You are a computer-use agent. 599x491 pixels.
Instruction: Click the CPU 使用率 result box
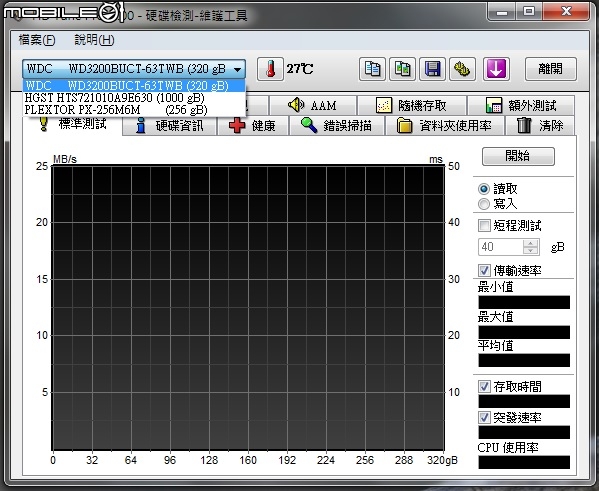tap(524, 462)
